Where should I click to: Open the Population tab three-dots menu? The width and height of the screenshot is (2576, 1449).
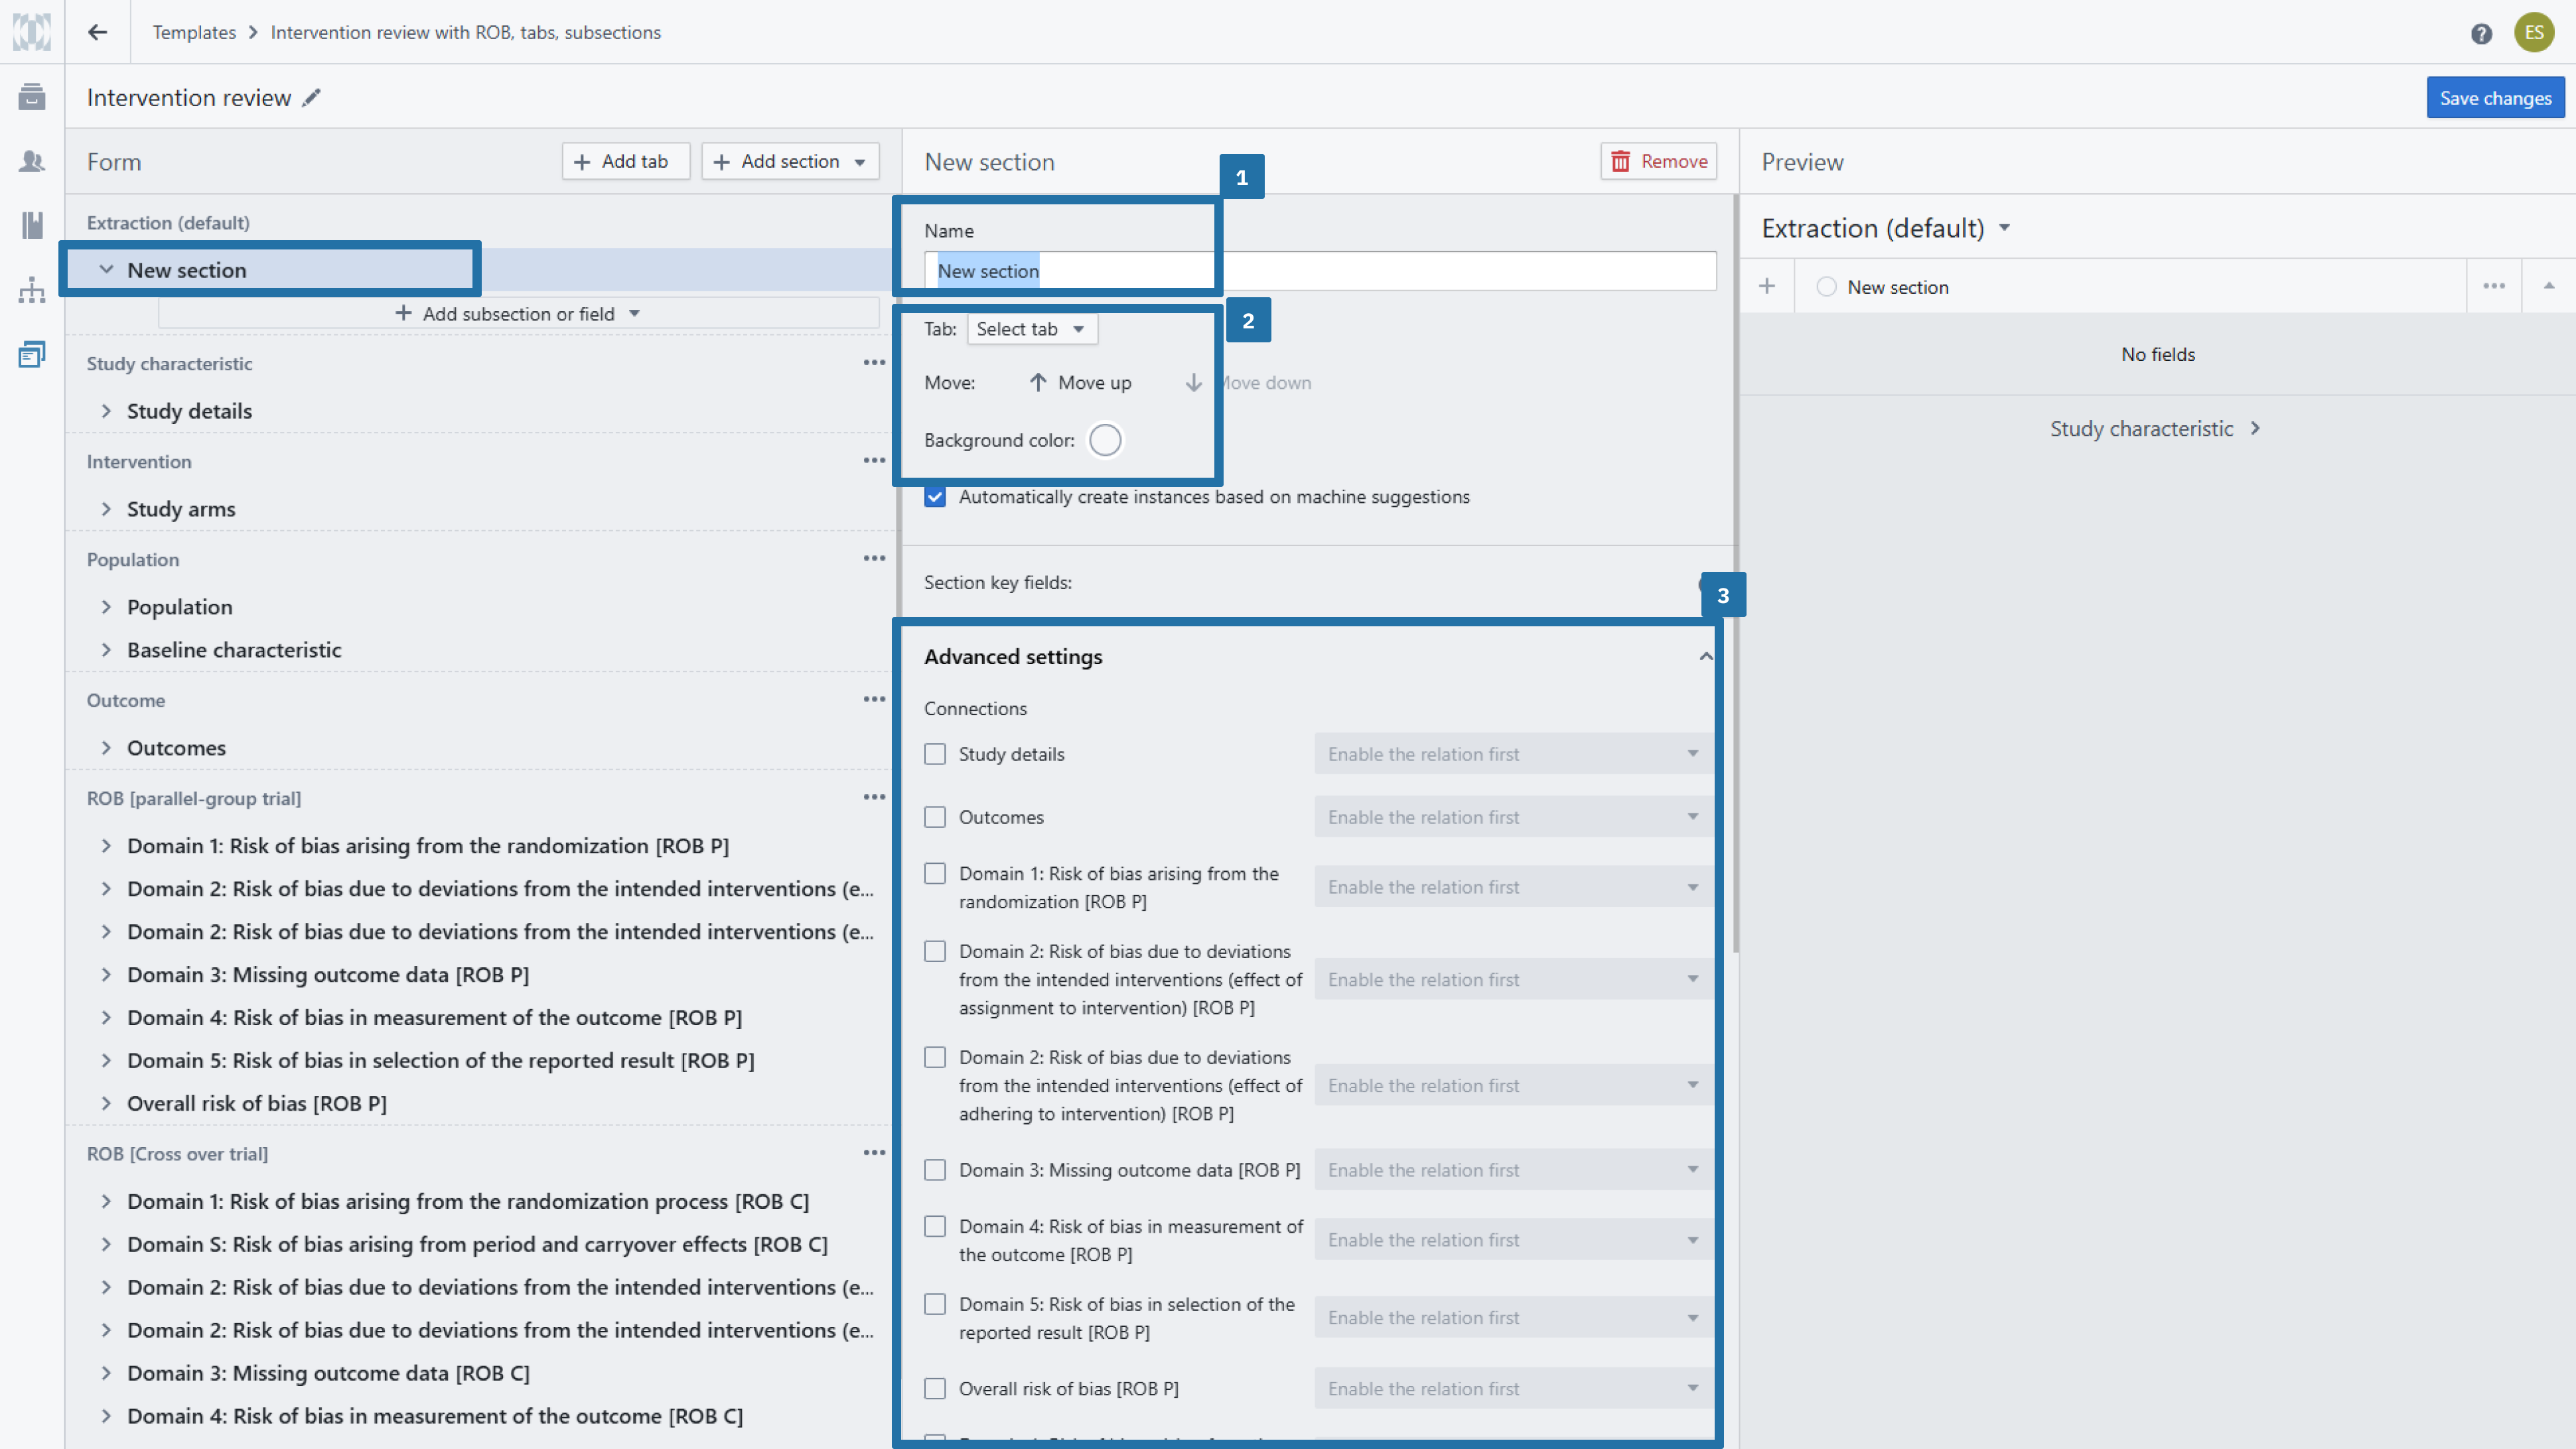pos(874,559)
